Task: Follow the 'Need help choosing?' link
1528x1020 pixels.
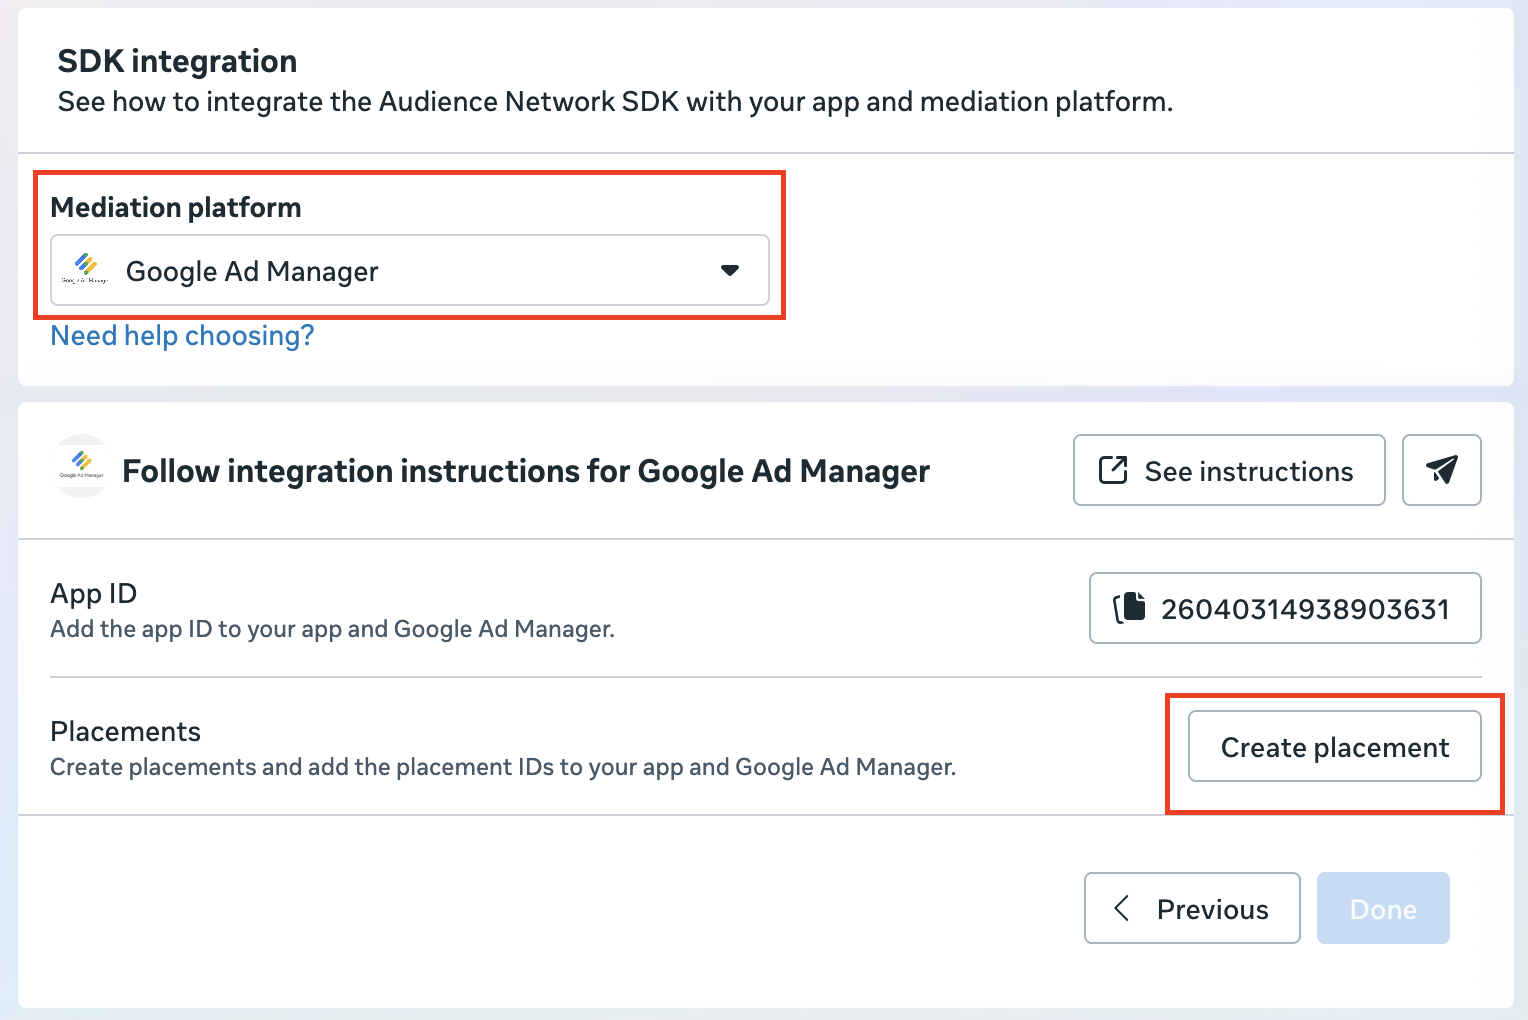Action: [182, 336]
